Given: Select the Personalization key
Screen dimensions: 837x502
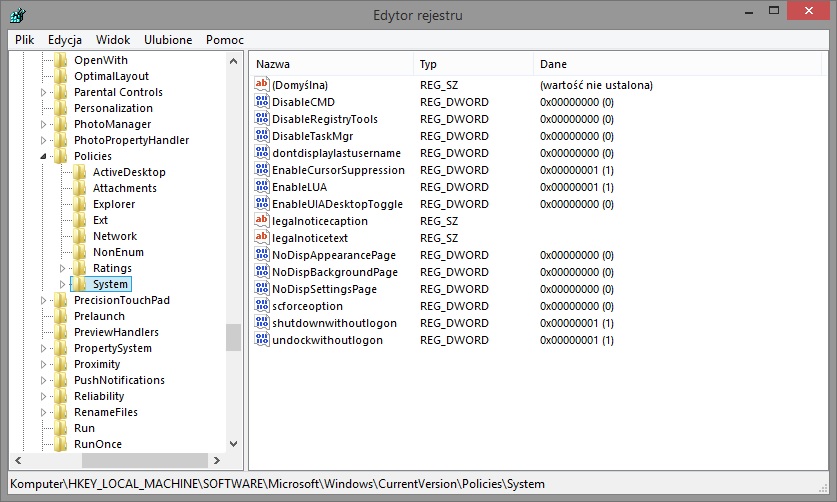Looking at the screenshot, I should [113, 108].
